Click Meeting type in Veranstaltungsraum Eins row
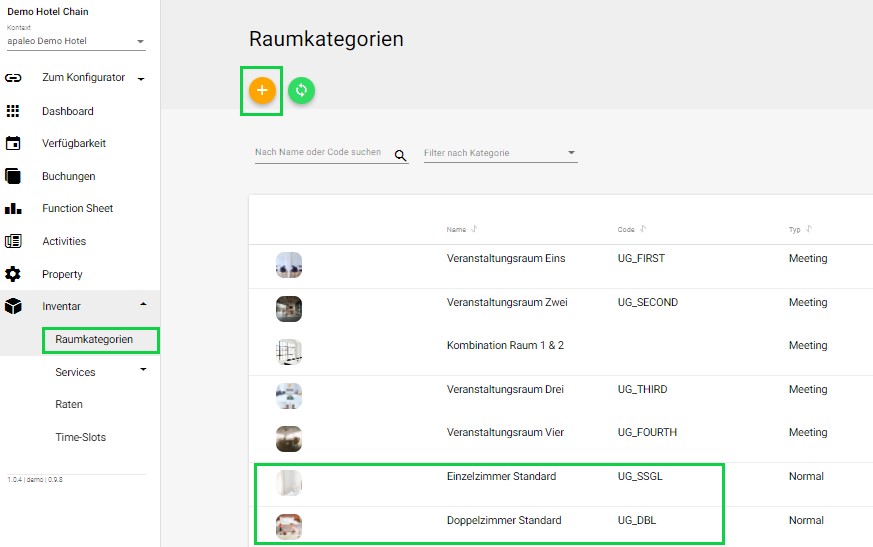Viewport: 873px width, 547px height. (x=808, y=258)
